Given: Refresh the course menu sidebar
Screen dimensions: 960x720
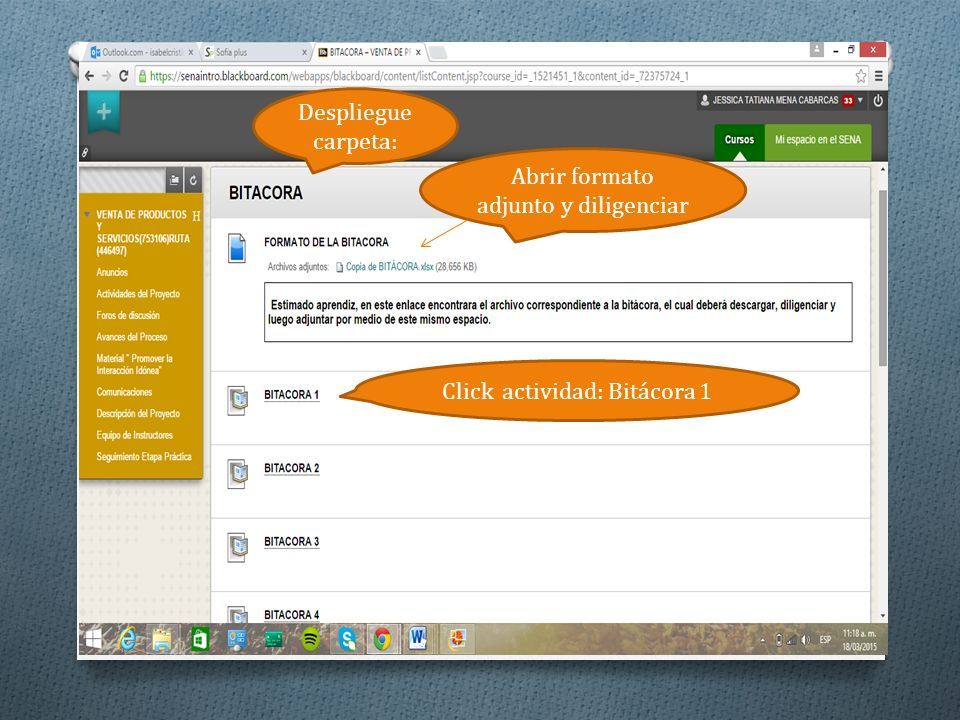Looking at the screenshot, I should [x=193, y=180].
